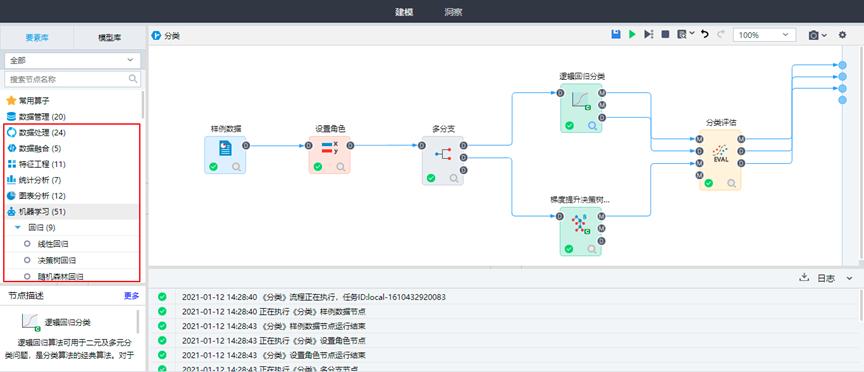The width and height of the screenshot is (864, 372).
Task: Select the 设置角色 node on canvas
Action: pyautogui.click(x=330, y=155)
